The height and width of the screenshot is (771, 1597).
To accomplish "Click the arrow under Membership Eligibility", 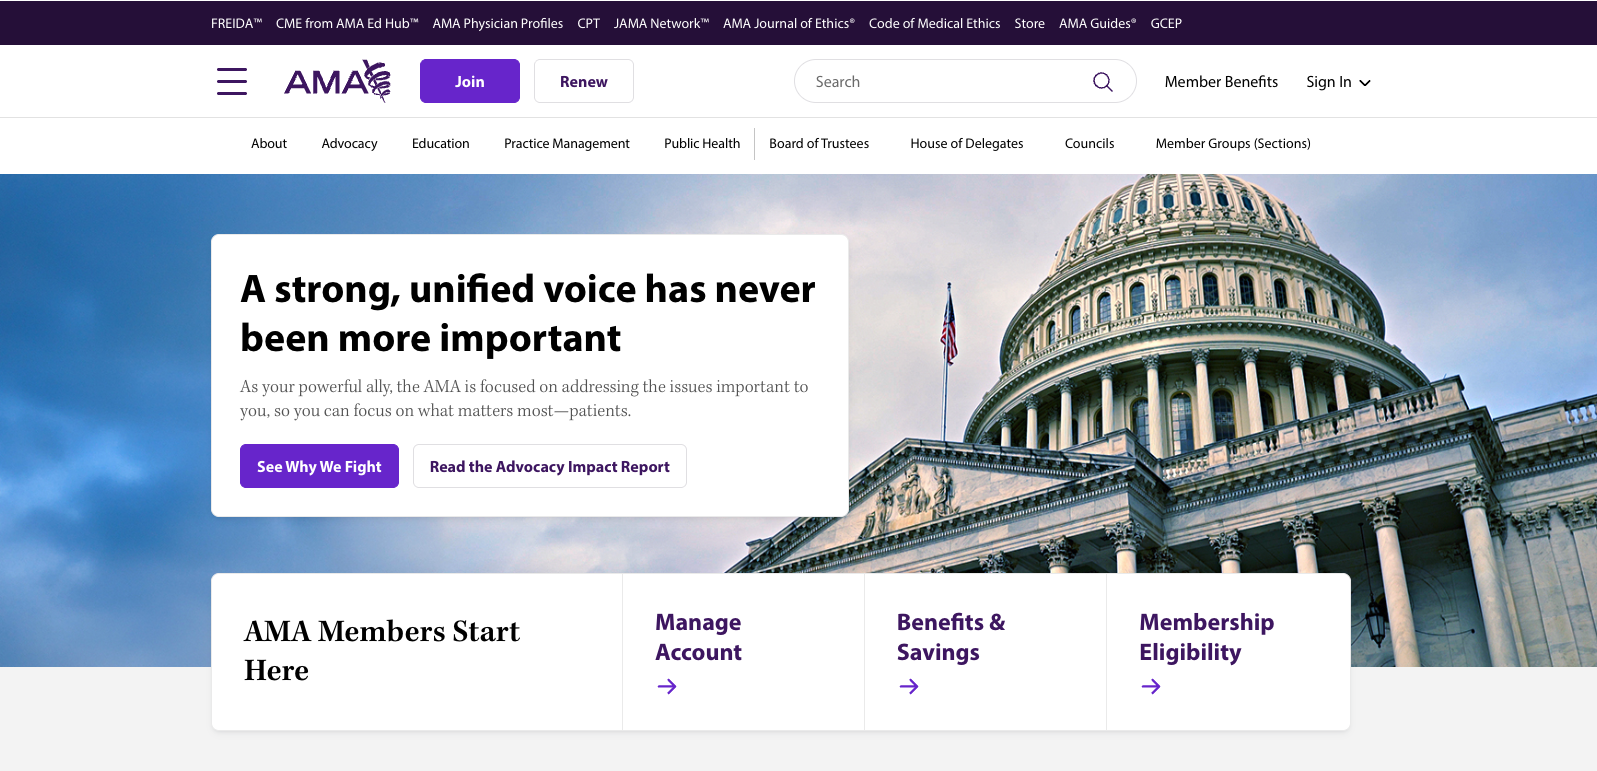I will click(x=1151, y=686).
